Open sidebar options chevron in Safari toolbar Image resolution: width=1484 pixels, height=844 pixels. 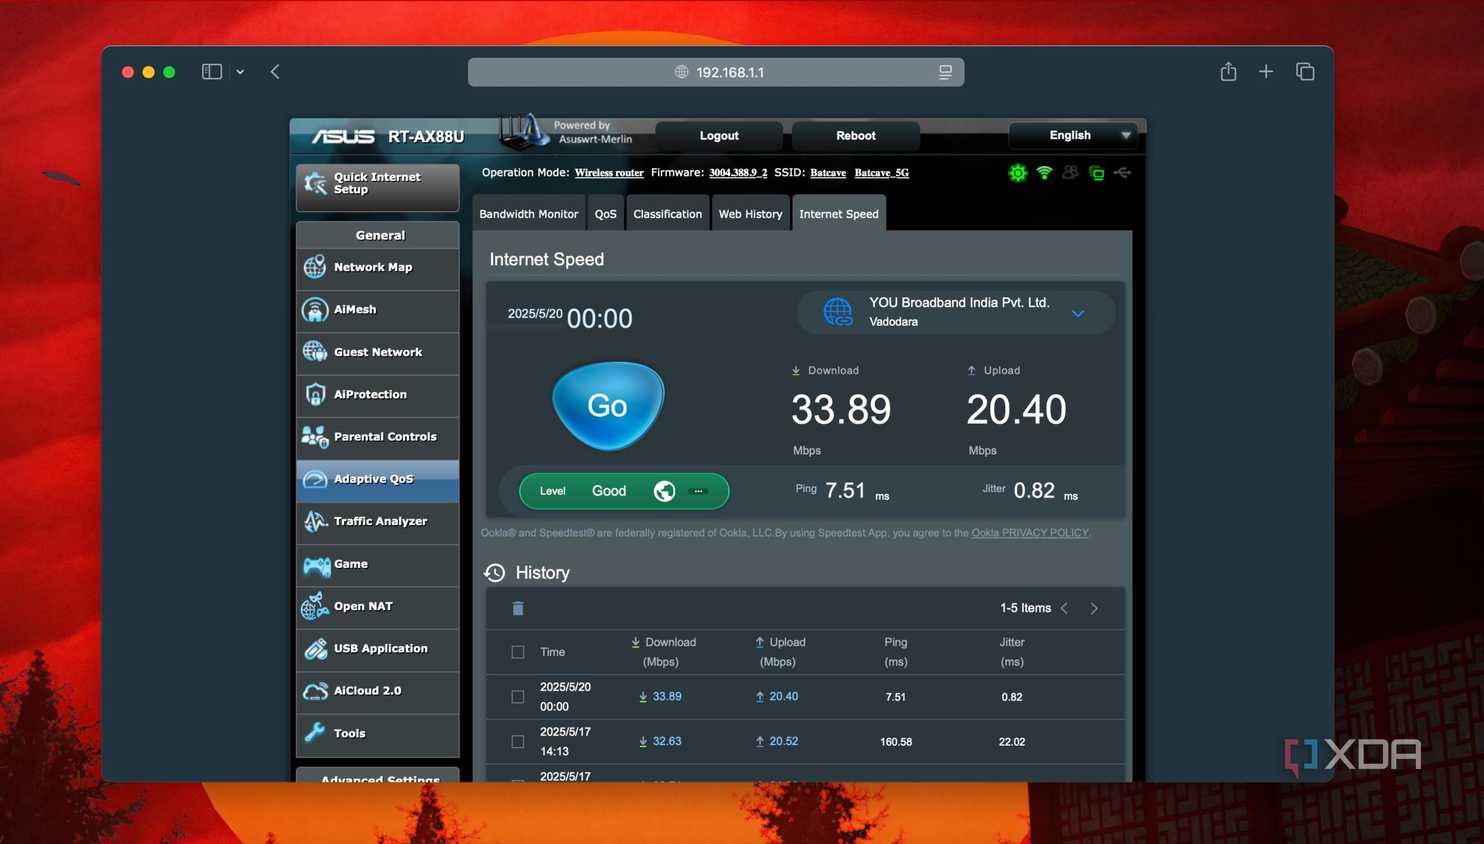point(240,72)
